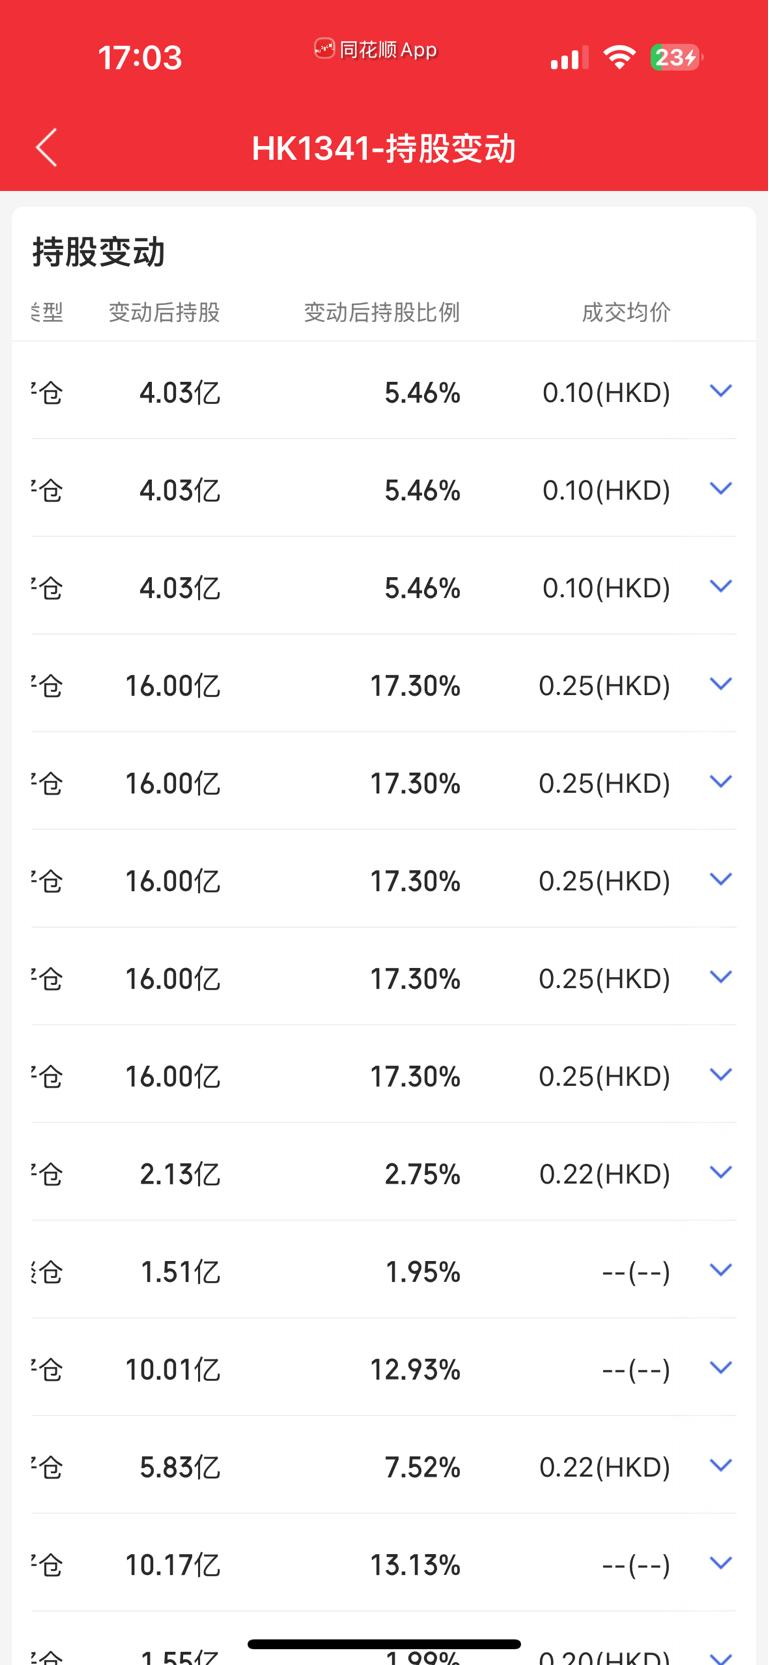The height and width of the screenshot is (1665, 769).
Task: Tap the Wi-Fi status icon
Action: (620, 58)
